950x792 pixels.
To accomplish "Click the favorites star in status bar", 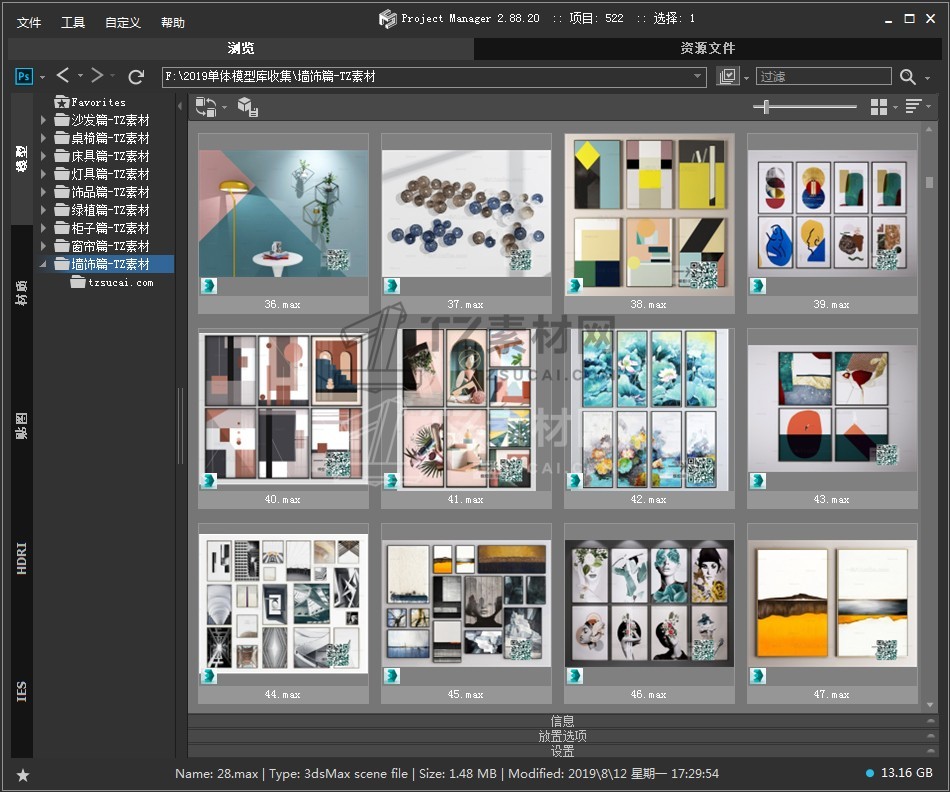I will click(23, 775).
